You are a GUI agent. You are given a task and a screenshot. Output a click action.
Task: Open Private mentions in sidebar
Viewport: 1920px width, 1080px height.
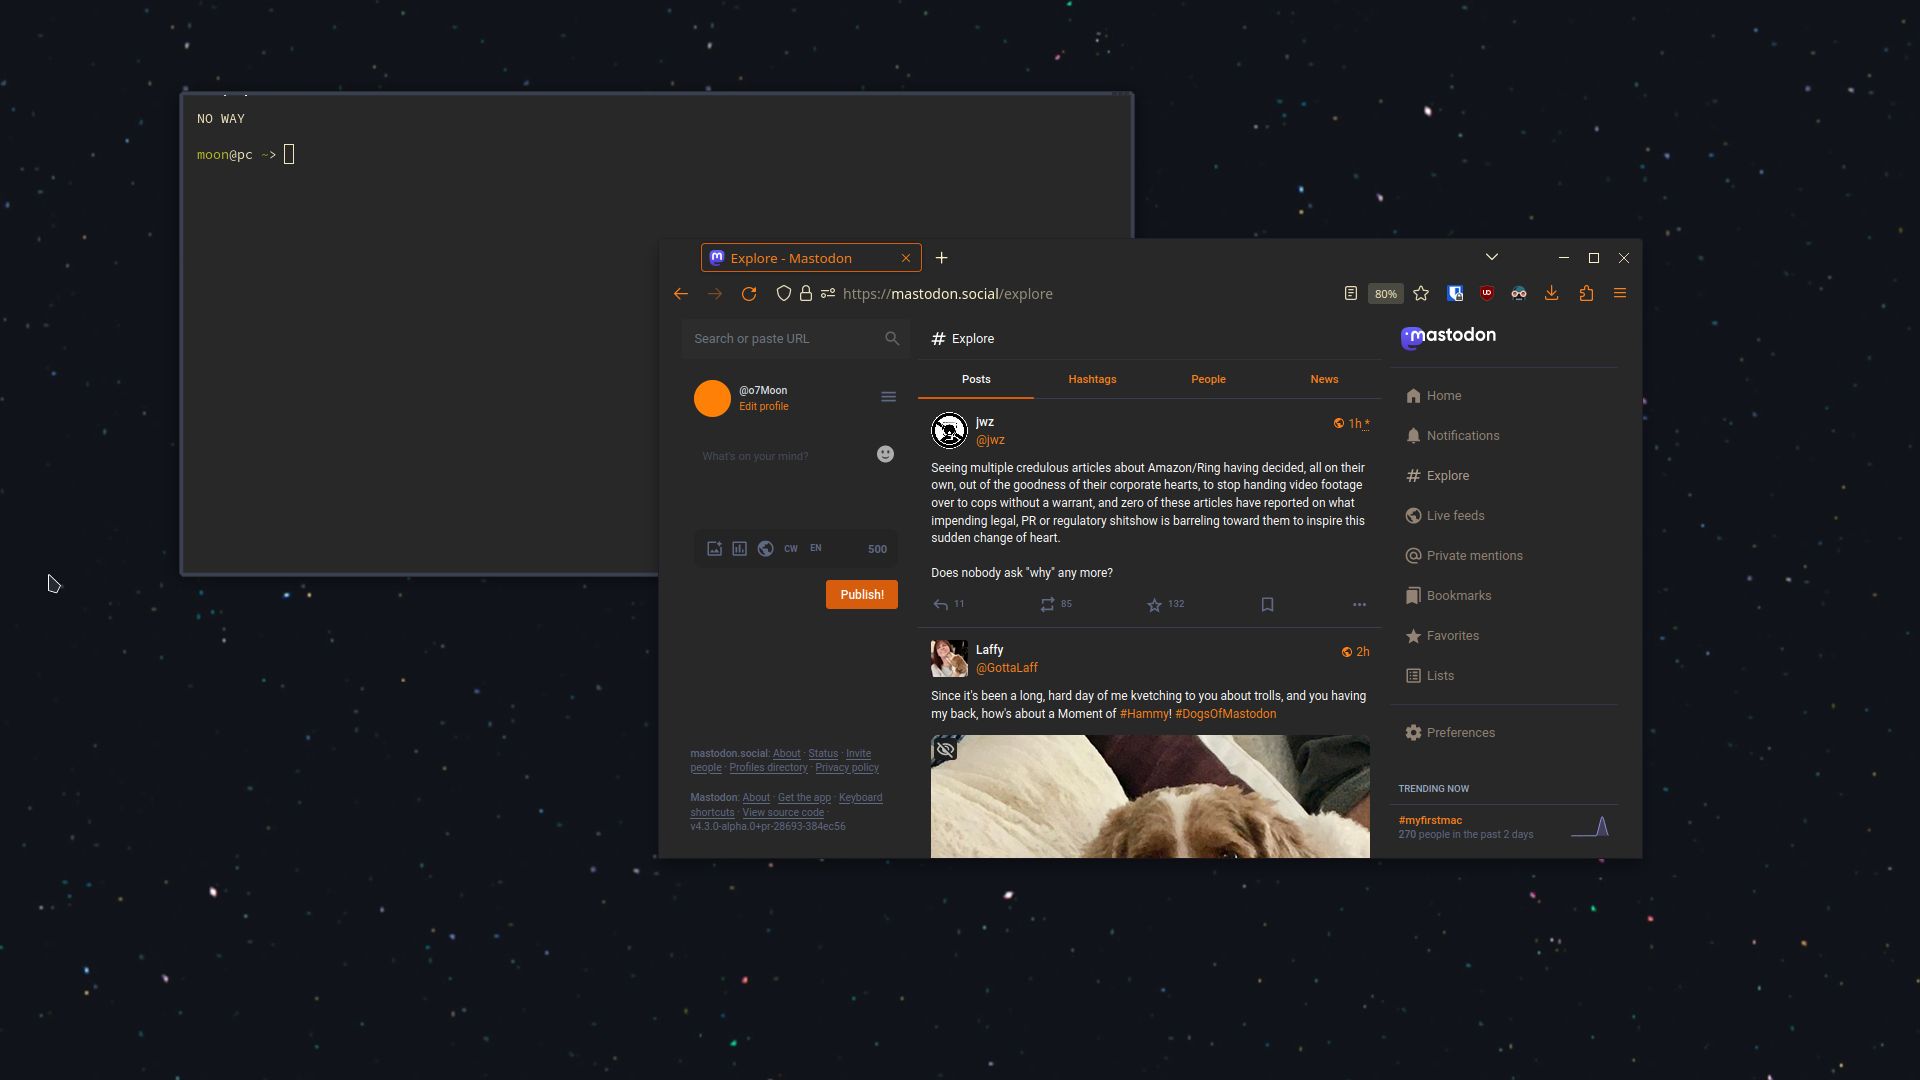pos(1473,554)
